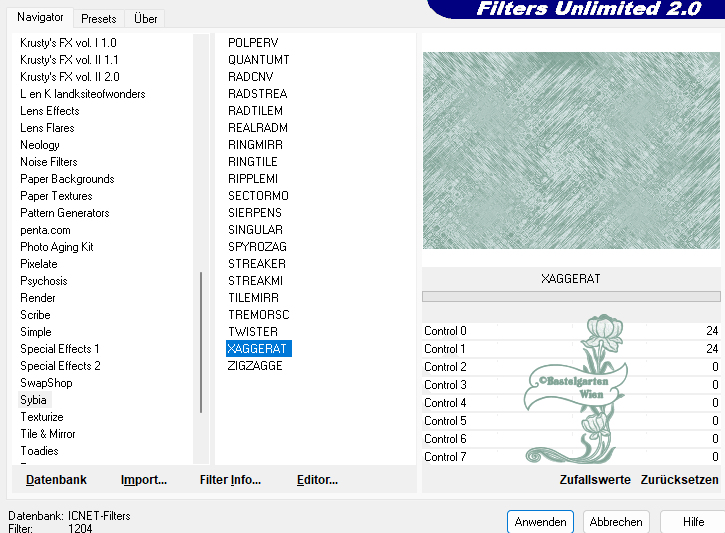Click the Datenbank button
Screen dimensions: 725x533
[56, 480]
